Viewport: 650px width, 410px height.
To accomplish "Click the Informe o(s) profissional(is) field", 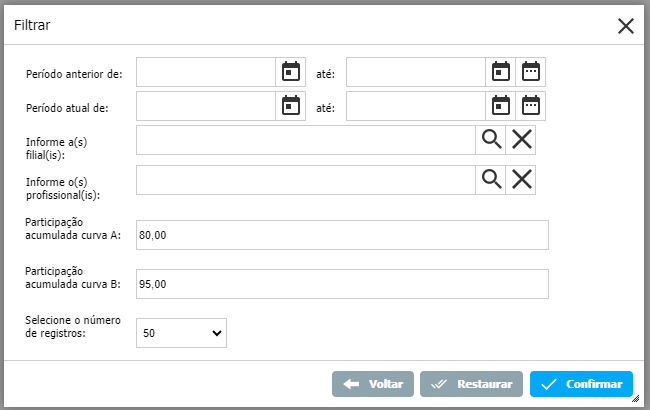I will [305, 180].
